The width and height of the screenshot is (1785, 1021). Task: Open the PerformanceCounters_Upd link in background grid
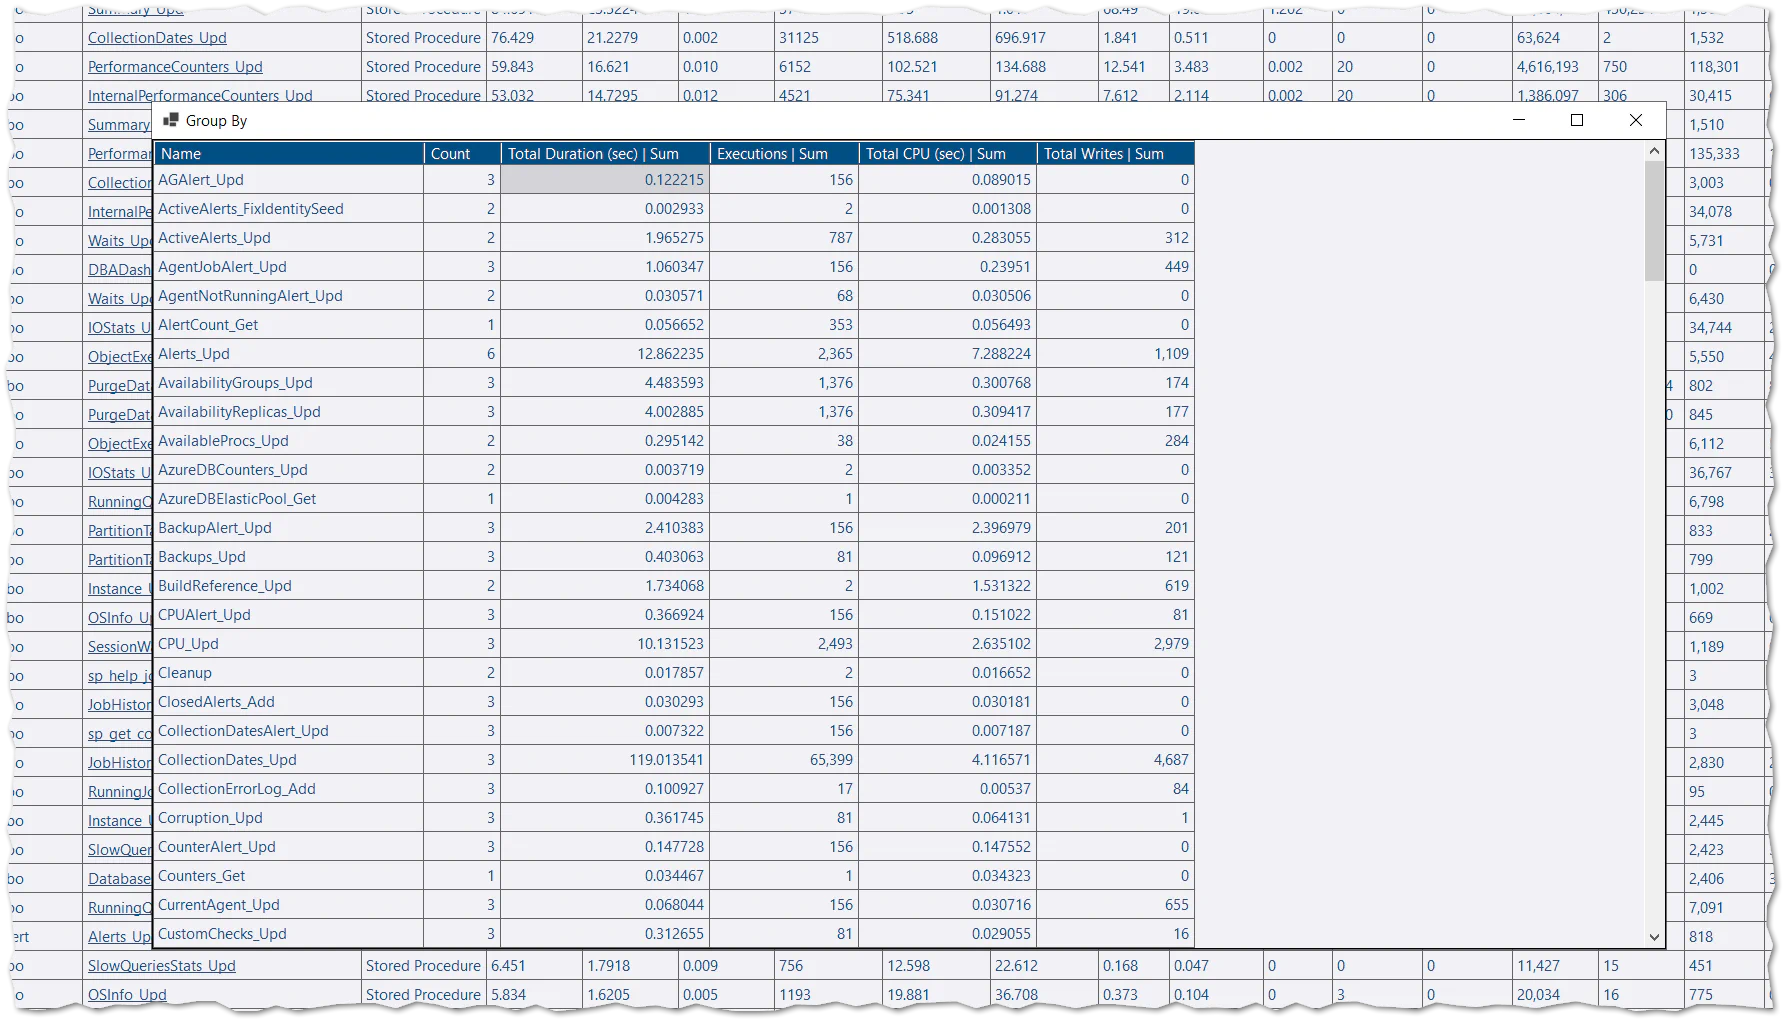[x=175, y=67]
